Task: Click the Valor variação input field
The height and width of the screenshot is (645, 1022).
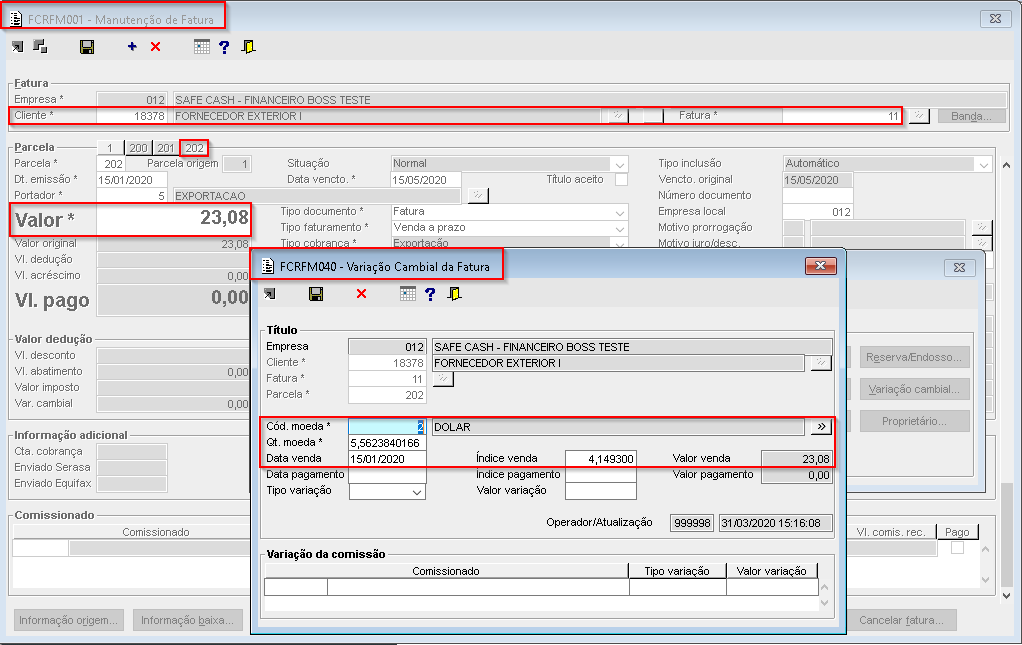Action: pyautogui.click(x=600, y=491)
